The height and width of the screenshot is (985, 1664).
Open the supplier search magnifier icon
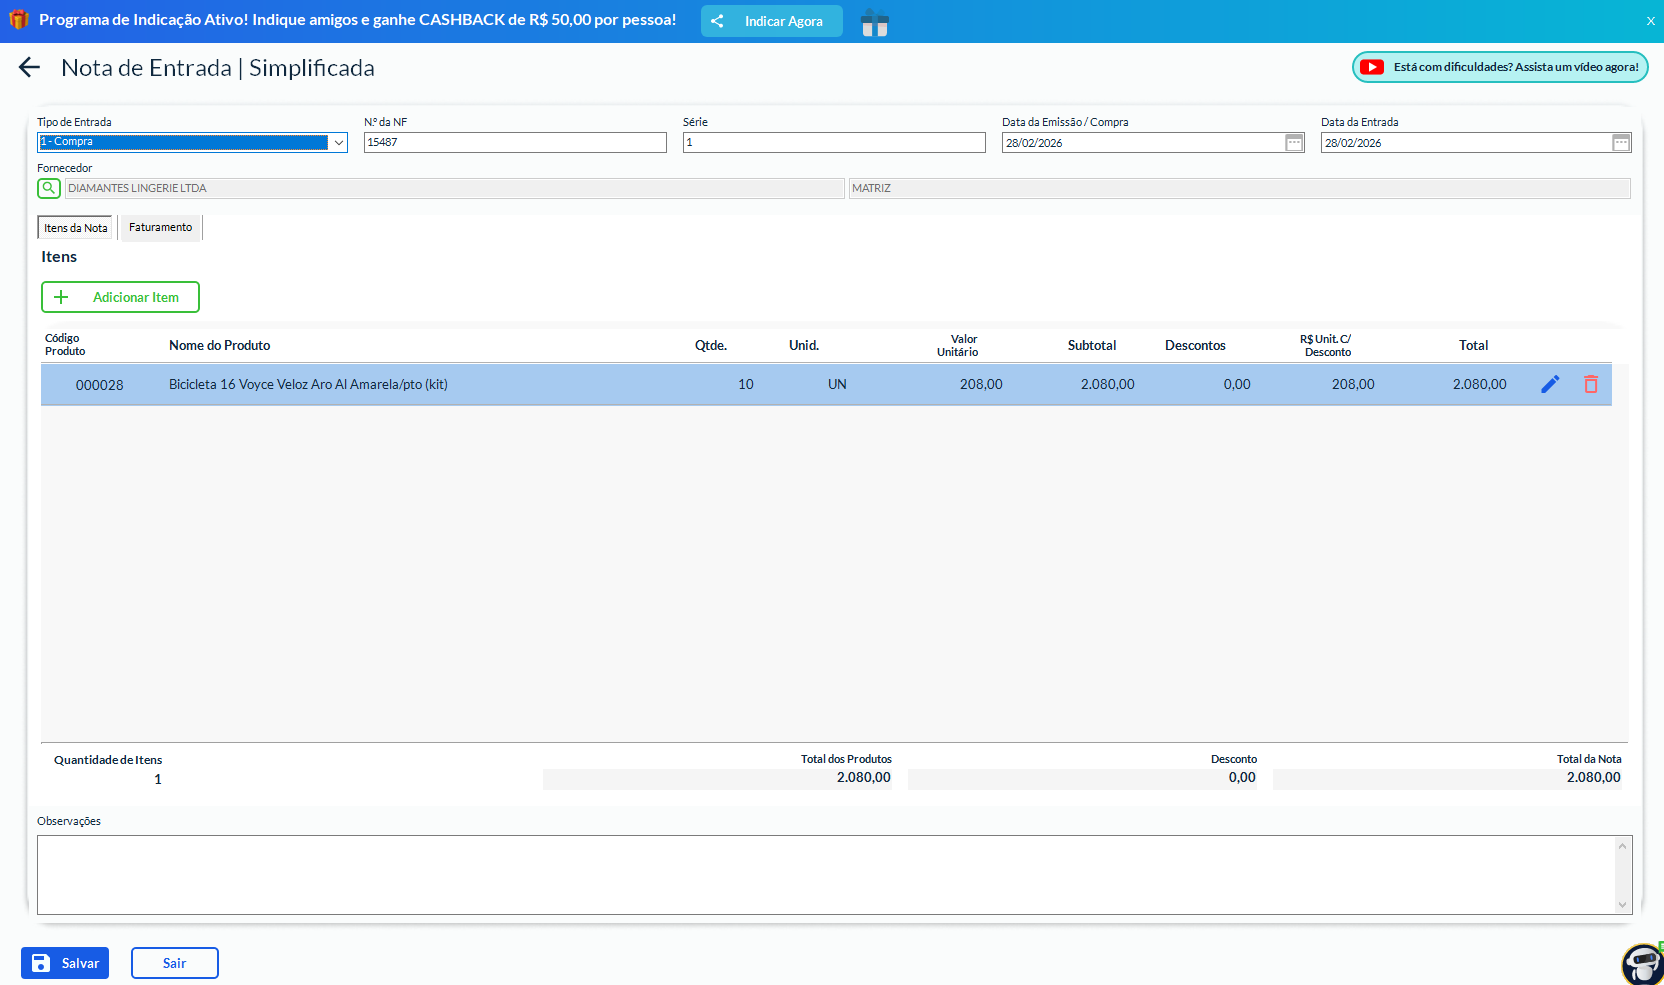[49, 188]
